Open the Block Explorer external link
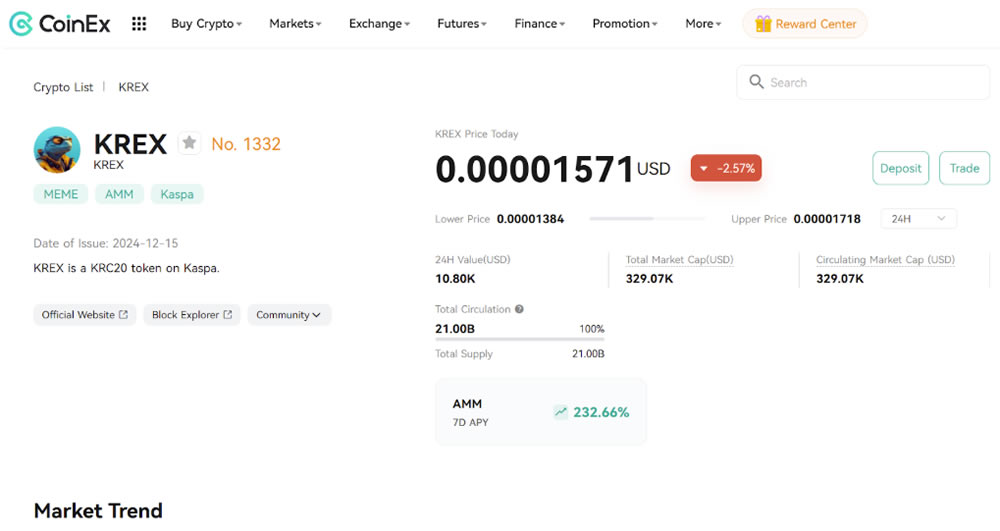1000x531 pixels. pos(191,315)
